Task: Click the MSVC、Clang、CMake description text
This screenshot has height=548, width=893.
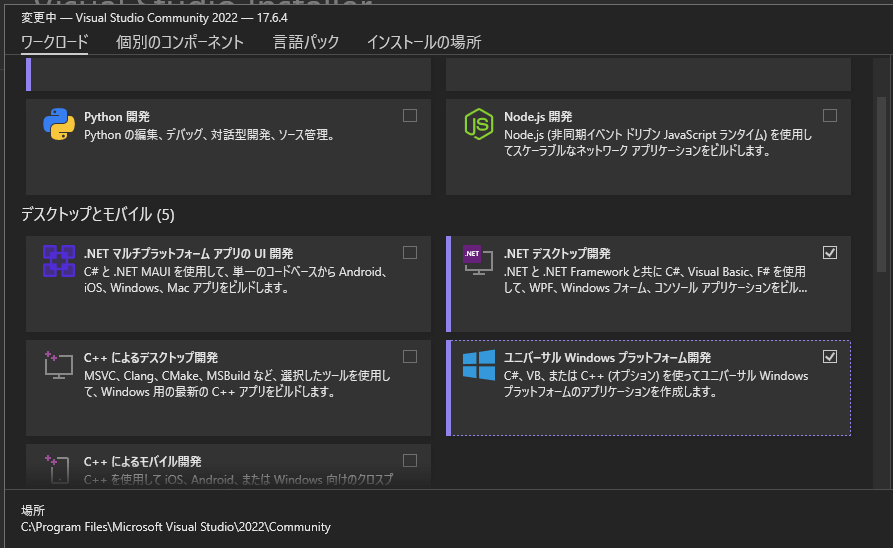Action: pyautogui.click(x=237, y=384)
